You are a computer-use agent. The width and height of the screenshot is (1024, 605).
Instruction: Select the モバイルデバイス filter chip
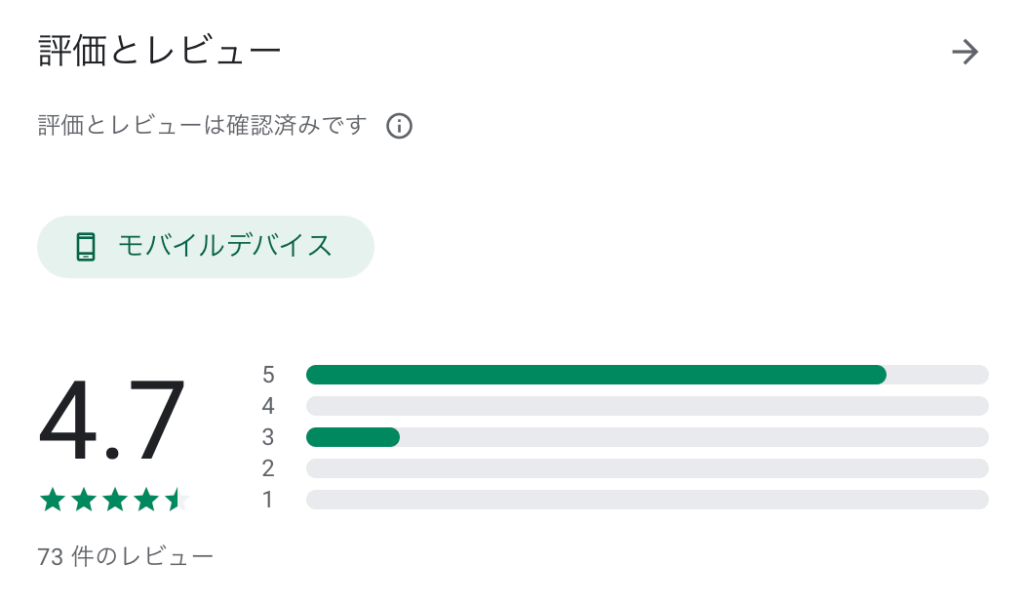click(x=205, y=247)
